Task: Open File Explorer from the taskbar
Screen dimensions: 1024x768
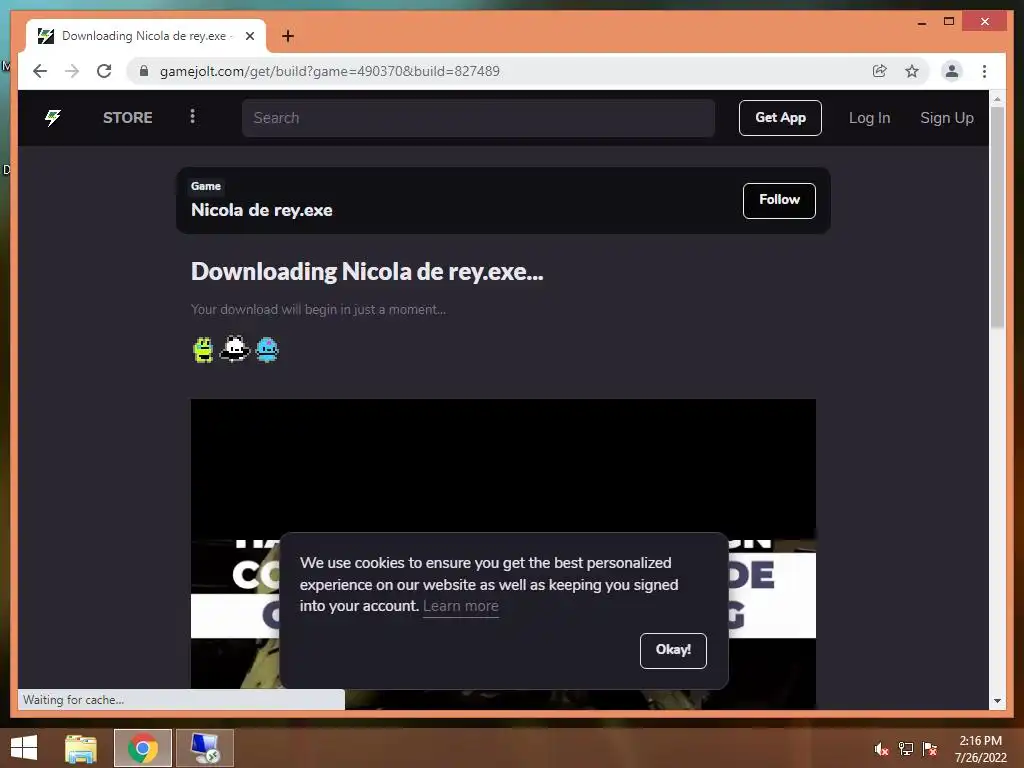Action: point(81,748)
